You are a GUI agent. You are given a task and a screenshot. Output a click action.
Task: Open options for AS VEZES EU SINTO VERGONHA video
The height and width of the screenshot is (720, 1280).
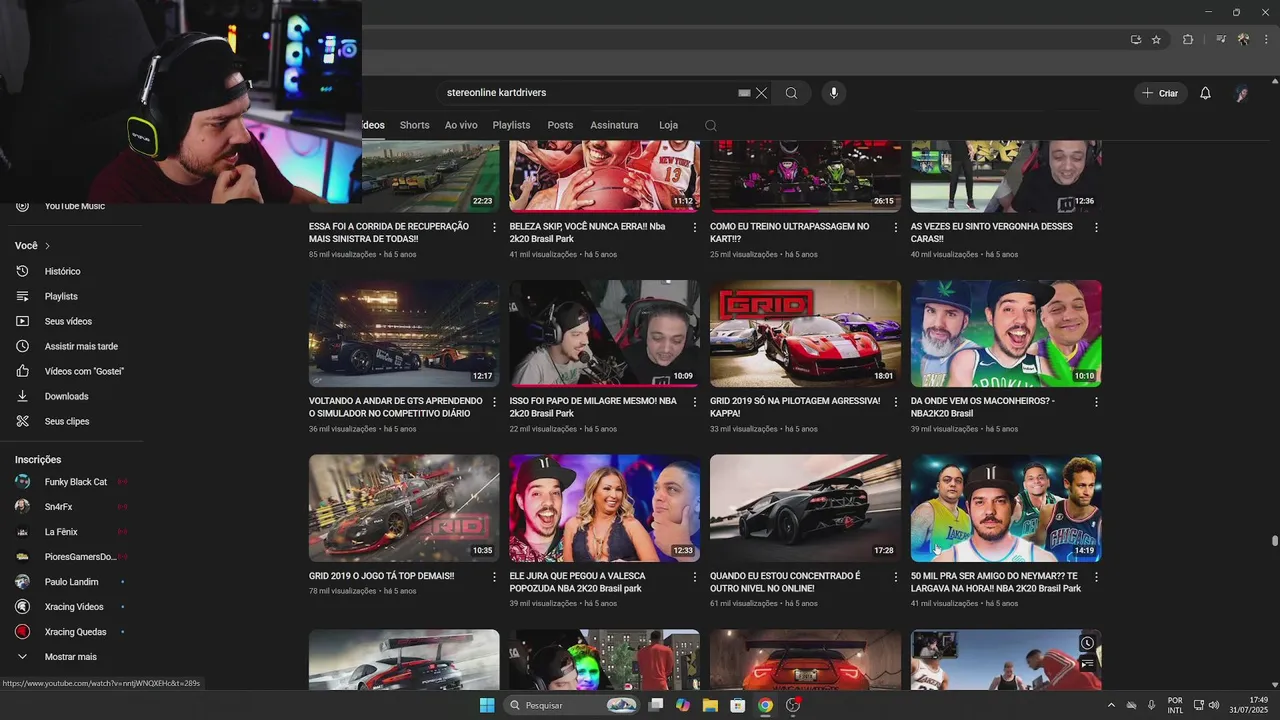click(x=1096, y=227)
